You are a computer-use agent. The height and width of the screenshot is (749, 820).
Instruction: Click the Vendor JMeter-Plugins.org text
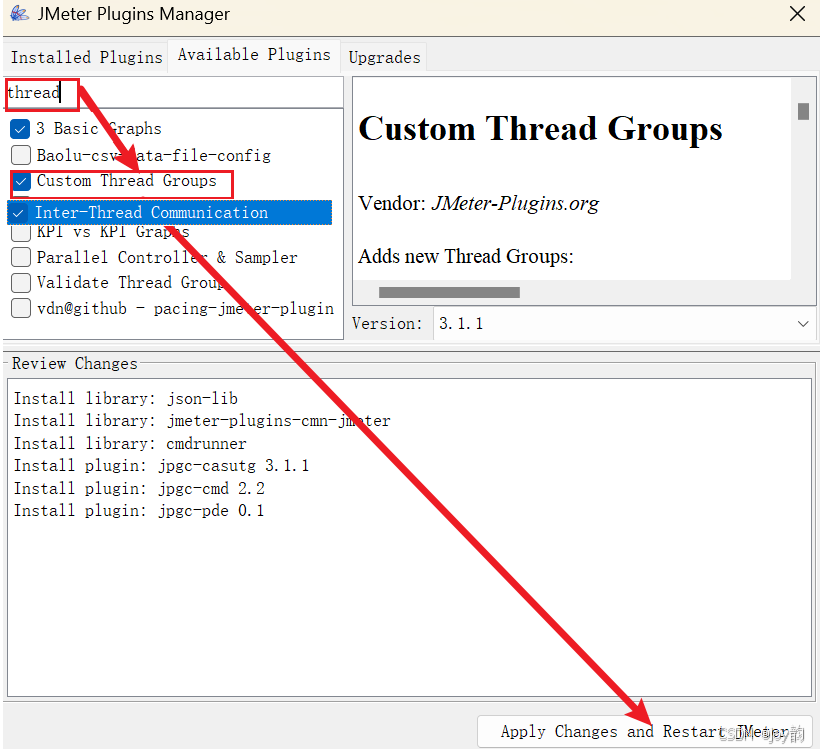click(479, 203)
